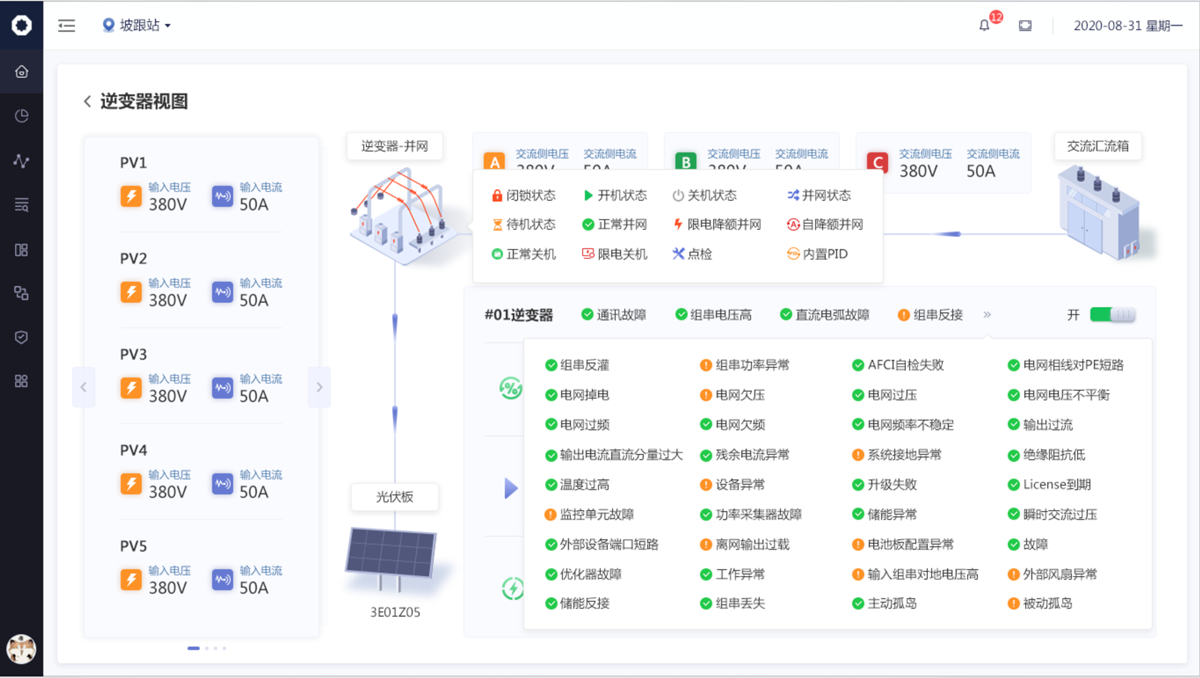
Task: Open the four-square apps grid icon
Action: pyautogui.click(x=21, y=381)
